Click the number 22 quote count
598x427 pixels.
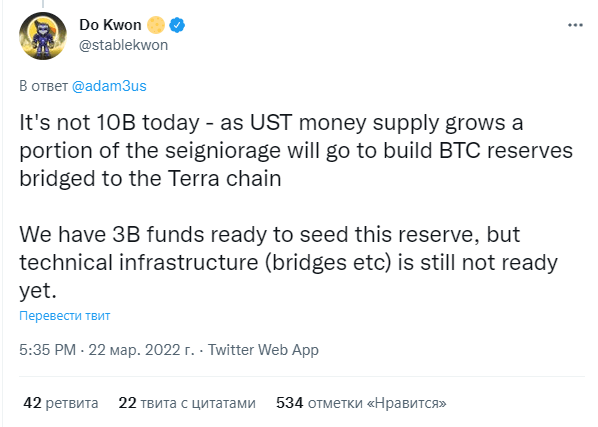(127, 403)
